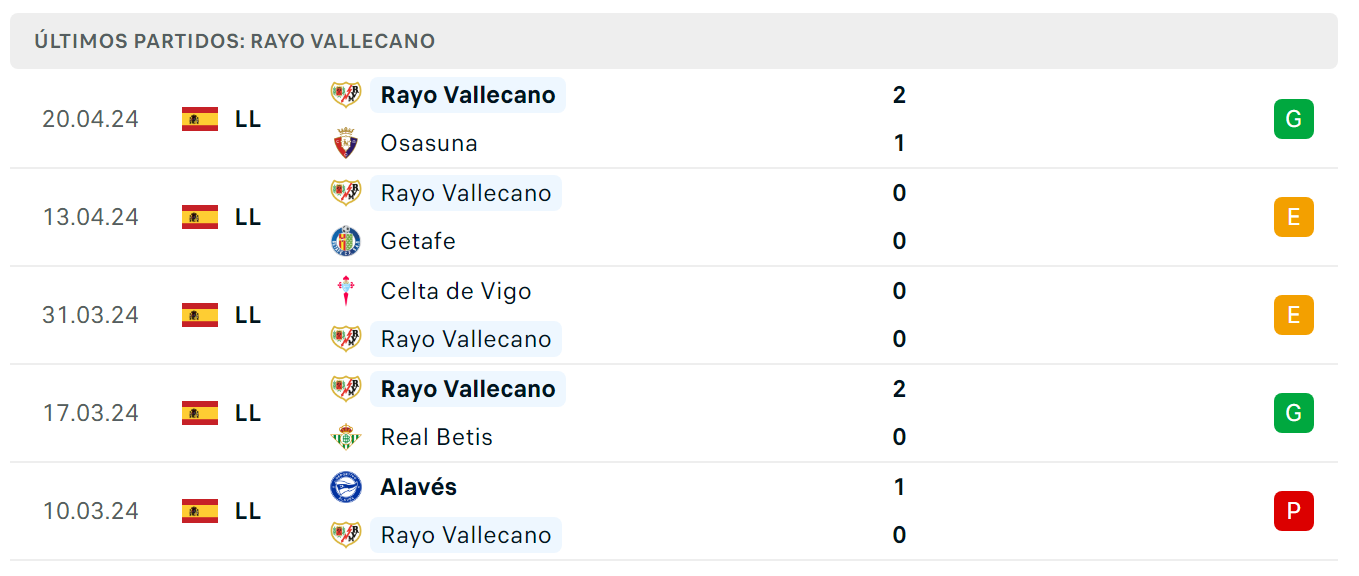The image size is (1359, 576).
Task: Select the LL league label on 17.03.24 row
Action: 248,413
